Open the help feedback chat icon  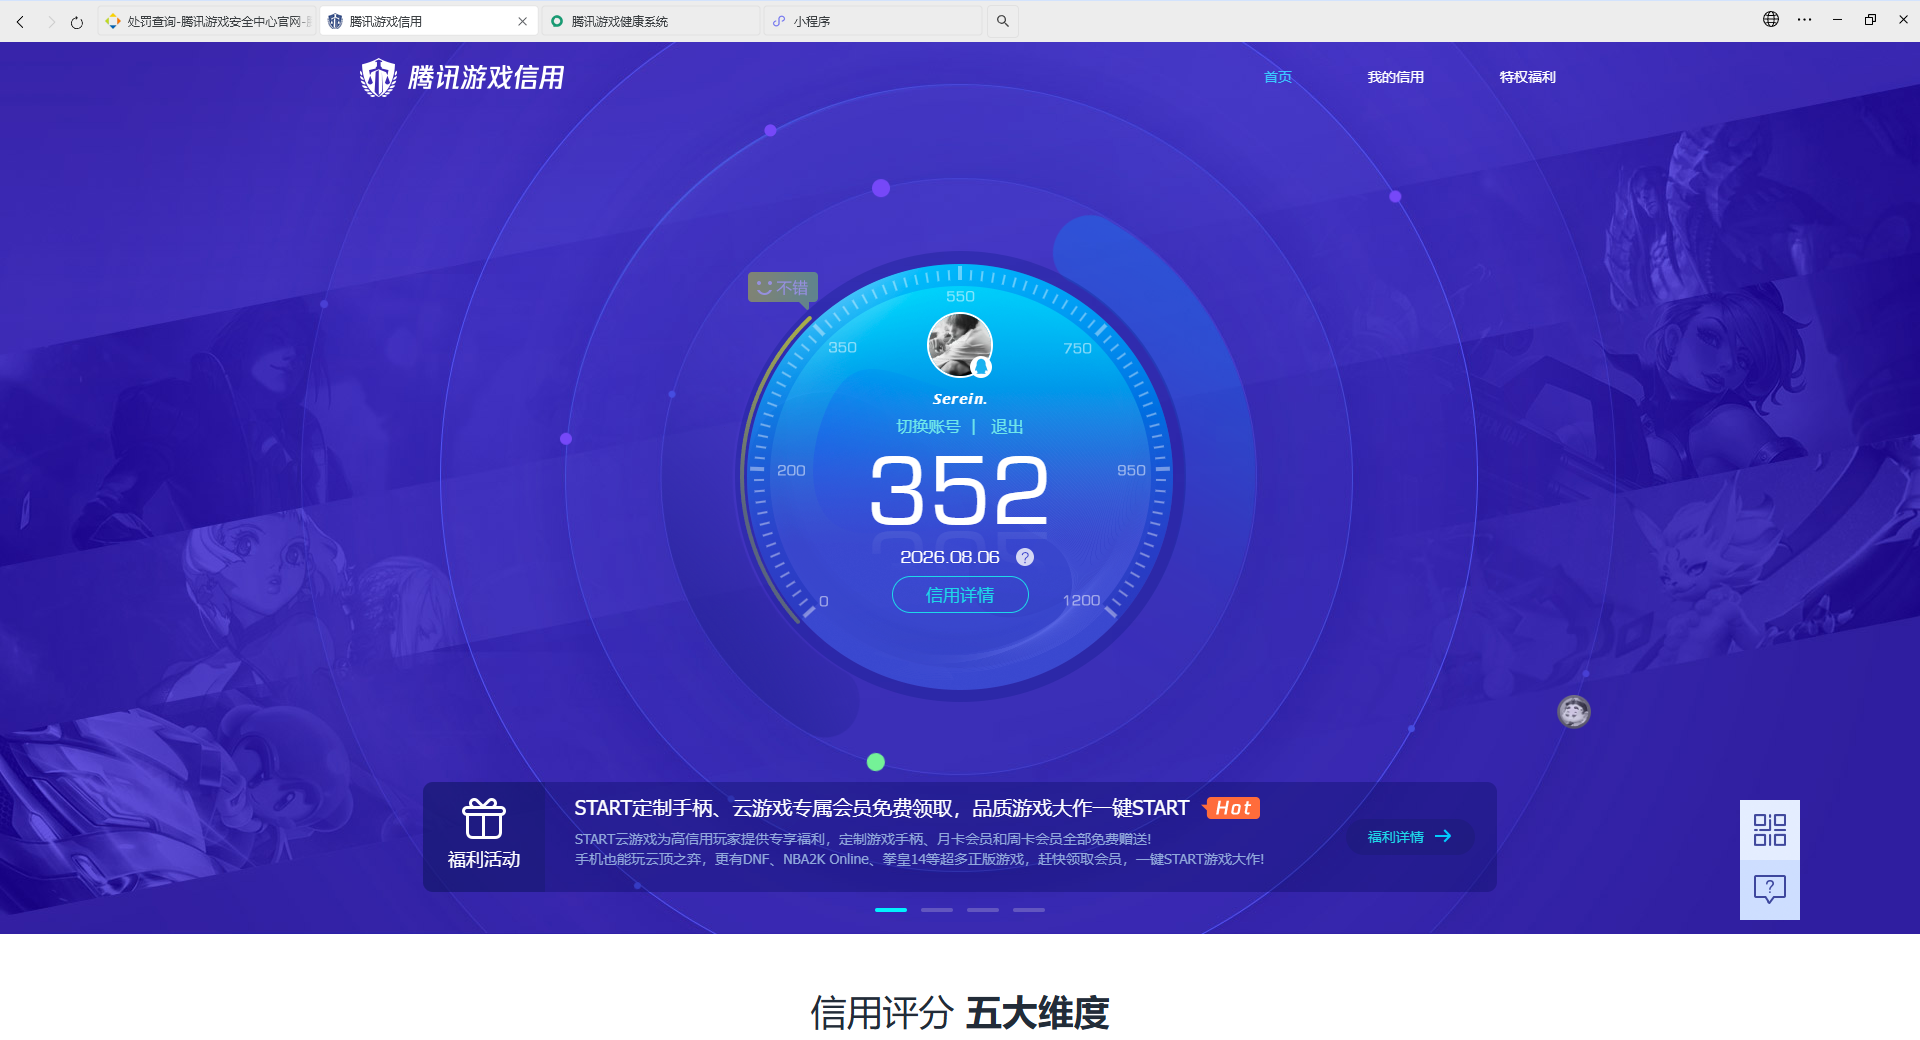click(1770, 889)
